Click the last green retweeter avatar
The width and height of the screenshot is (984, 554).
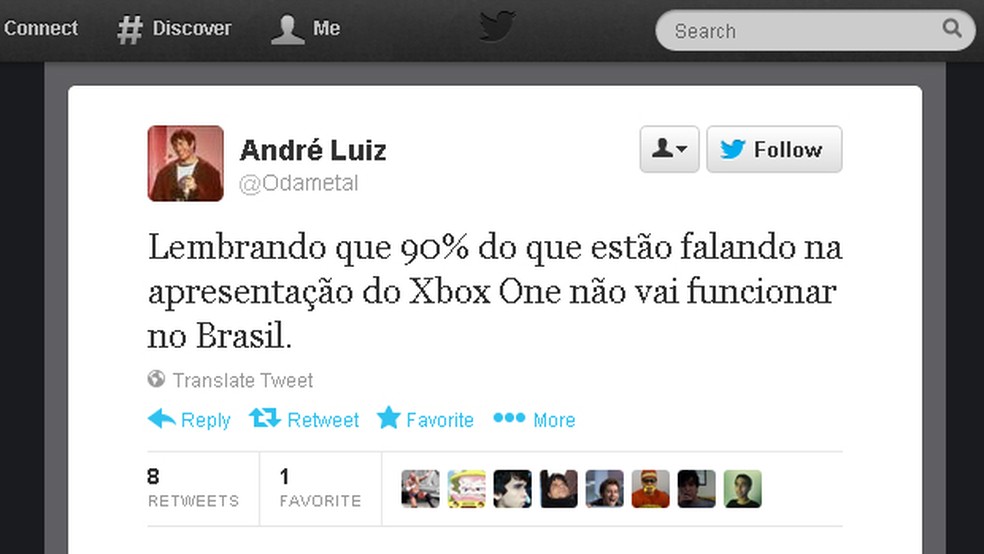(x=742, y=489)
